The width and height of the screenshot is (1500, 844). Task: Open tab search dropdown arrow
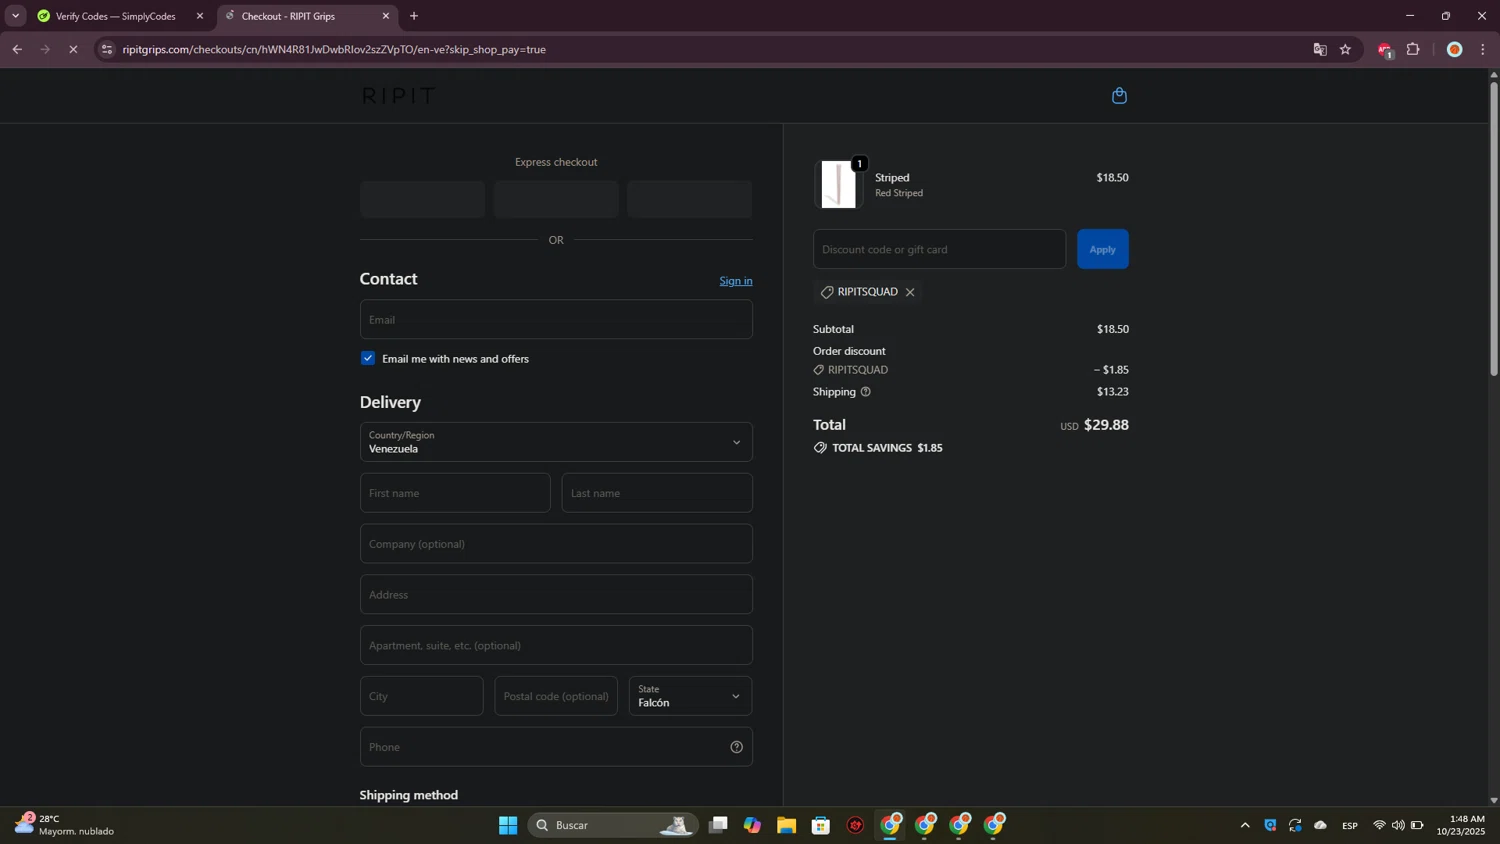(15, 16)
